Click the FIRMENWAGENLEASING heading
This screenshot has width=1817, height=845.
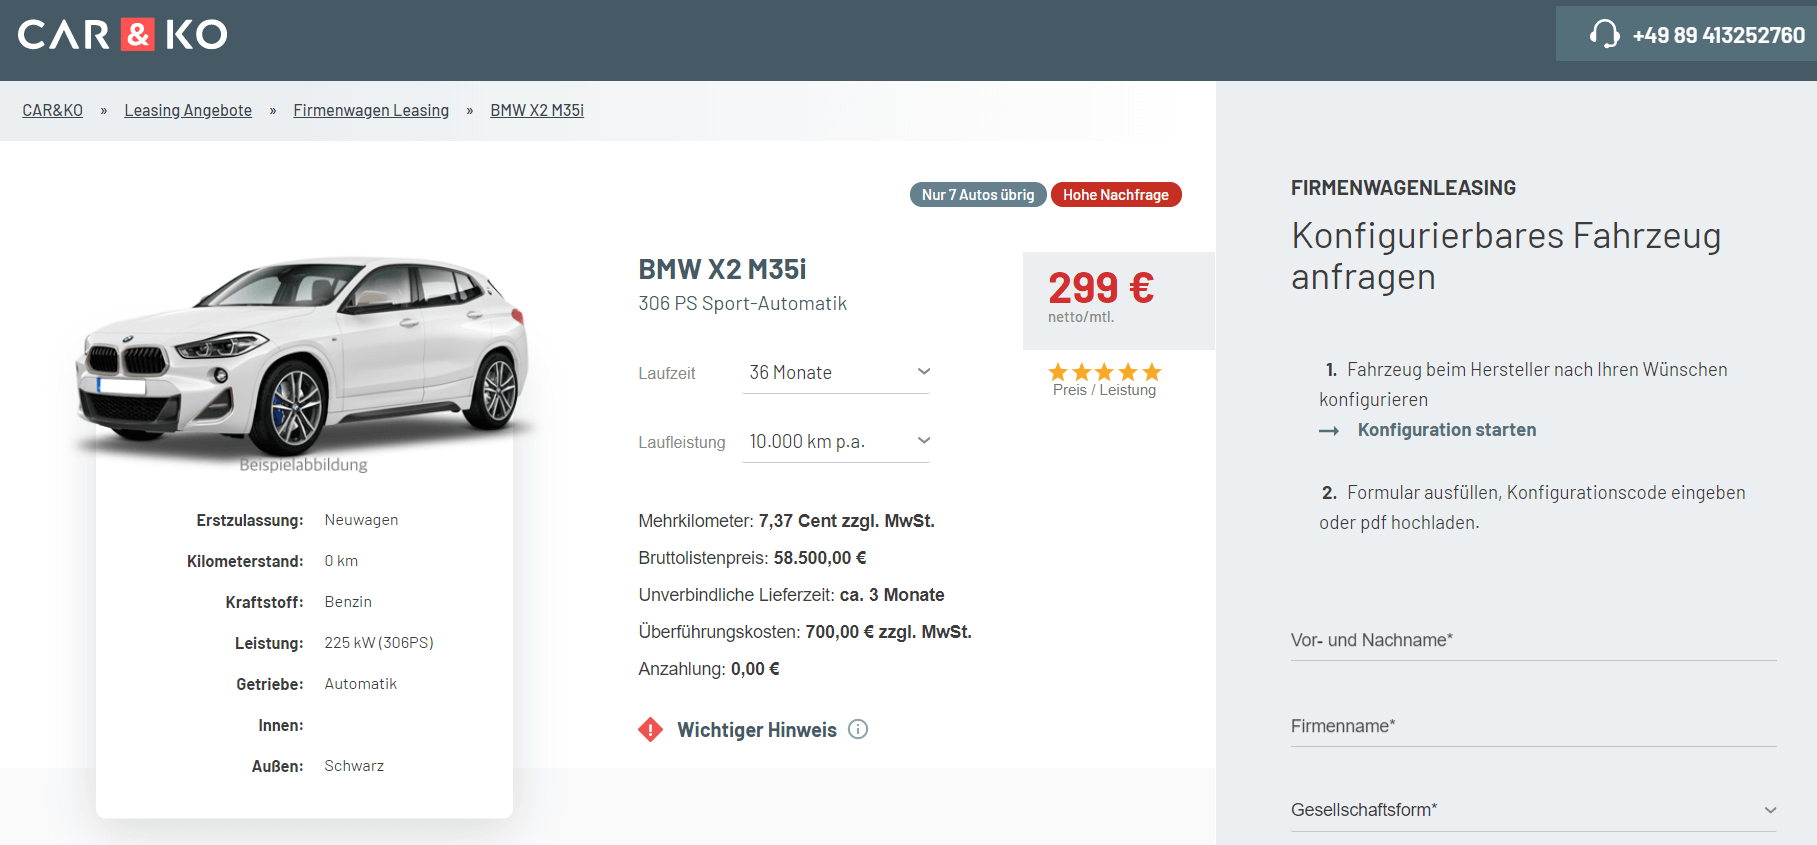(1403, 188)
